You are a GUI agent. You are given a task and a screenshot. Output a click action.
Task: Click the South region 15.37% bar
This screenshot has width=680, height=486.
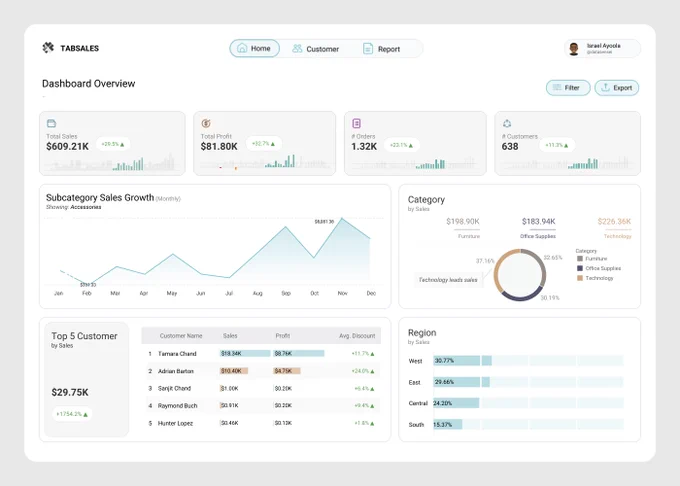(448, 424)
